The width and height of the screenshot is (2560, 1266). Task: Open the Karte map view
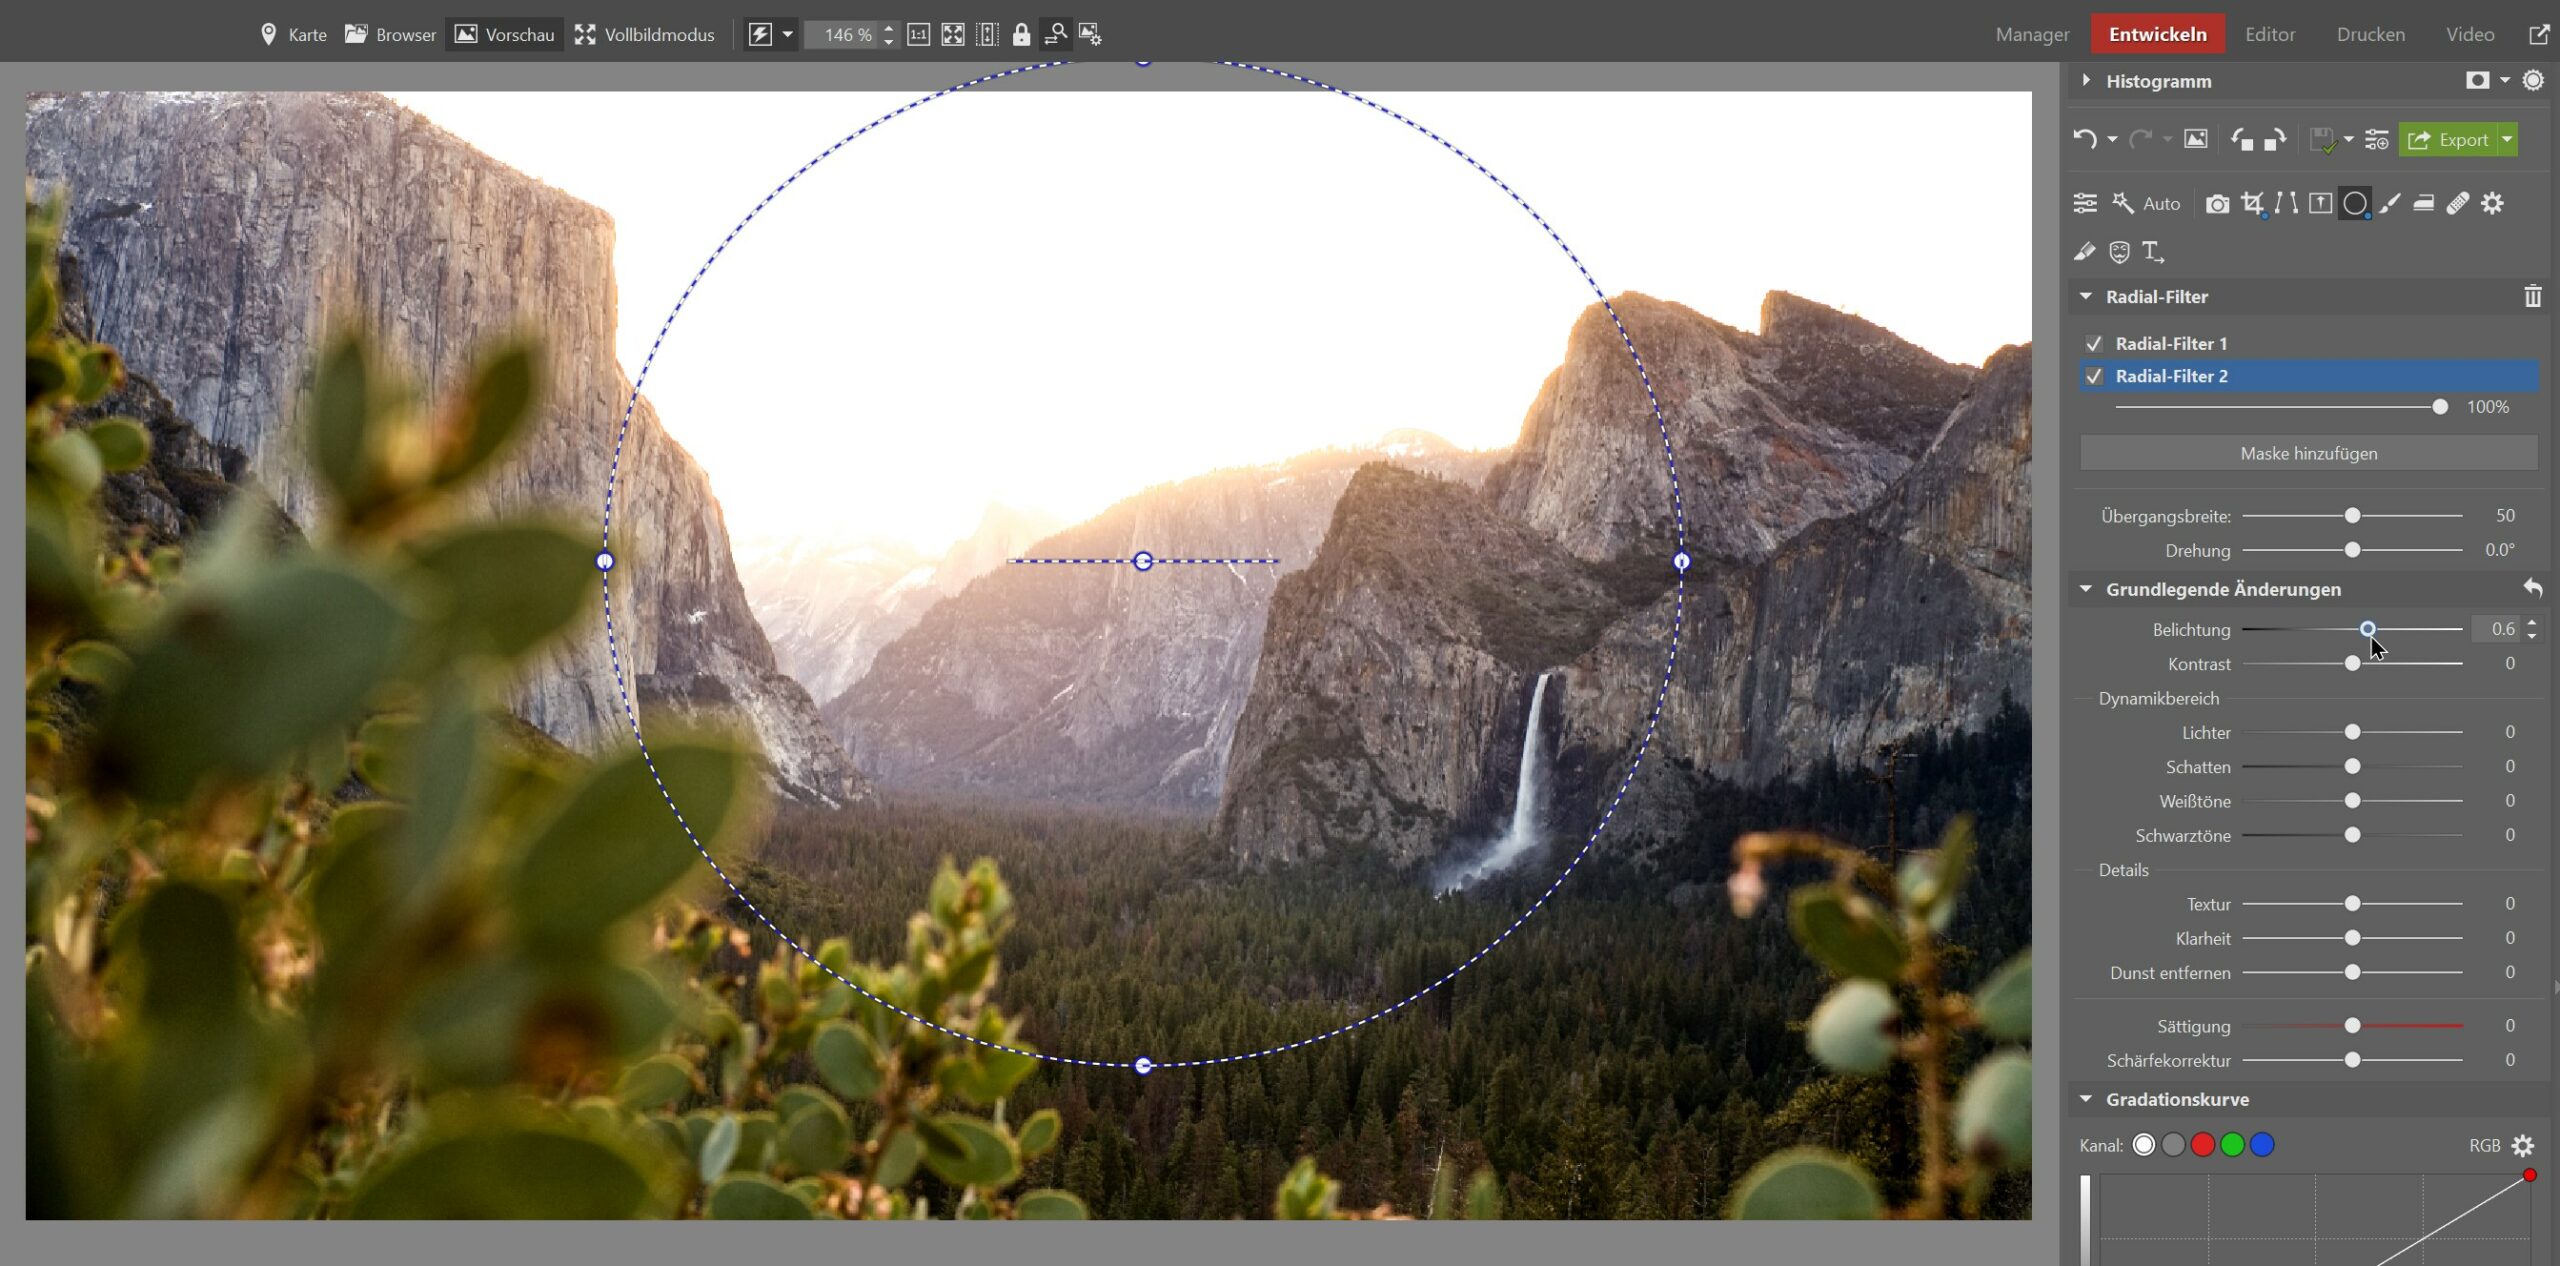point(294,35)
